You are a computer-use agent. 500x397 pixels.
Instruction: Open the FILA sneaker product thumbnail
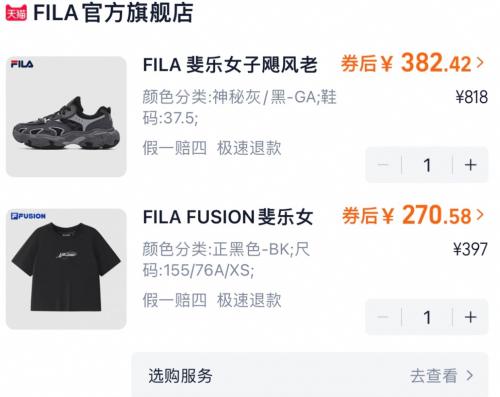tap(66, 117)
